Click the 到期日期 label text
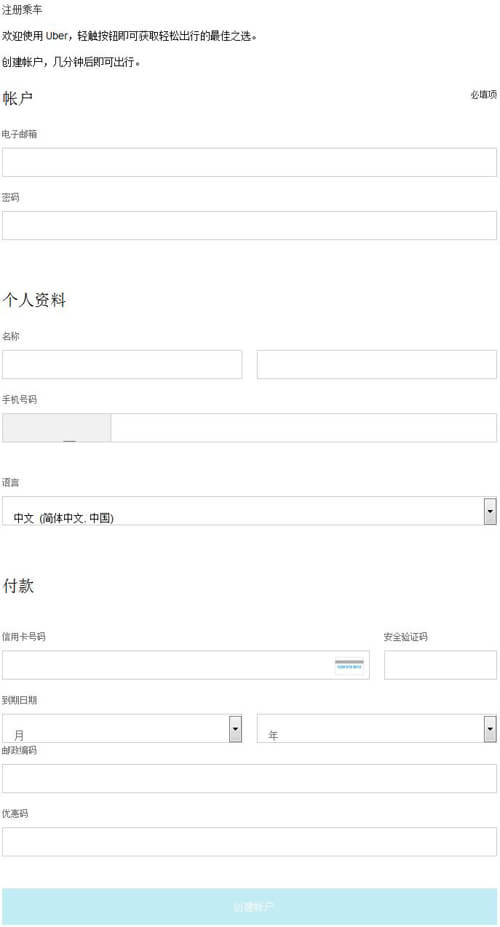 (x=20, y=700)
